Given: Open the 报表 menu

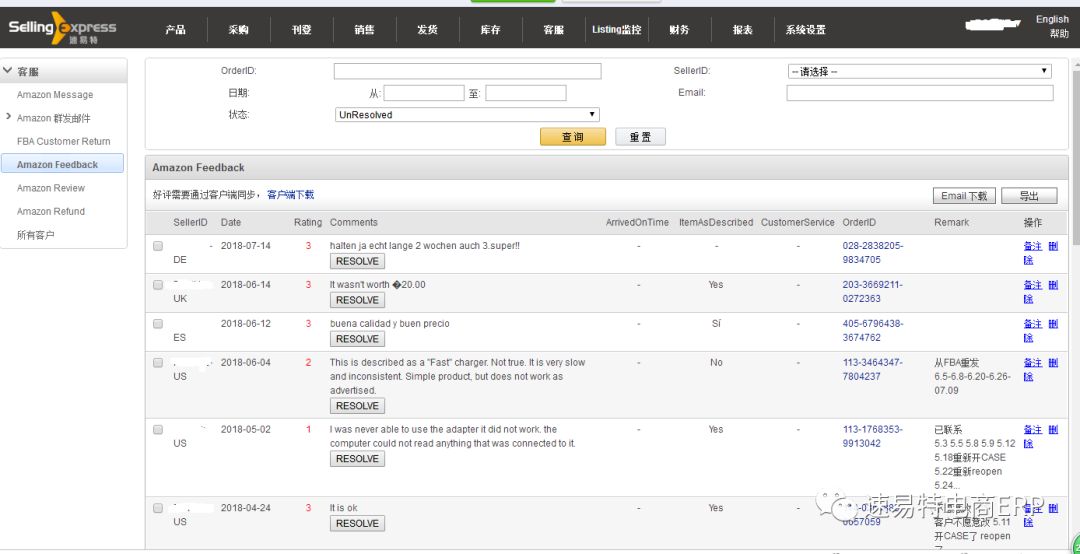Looking at the screenshot, I should coord(742,30).
